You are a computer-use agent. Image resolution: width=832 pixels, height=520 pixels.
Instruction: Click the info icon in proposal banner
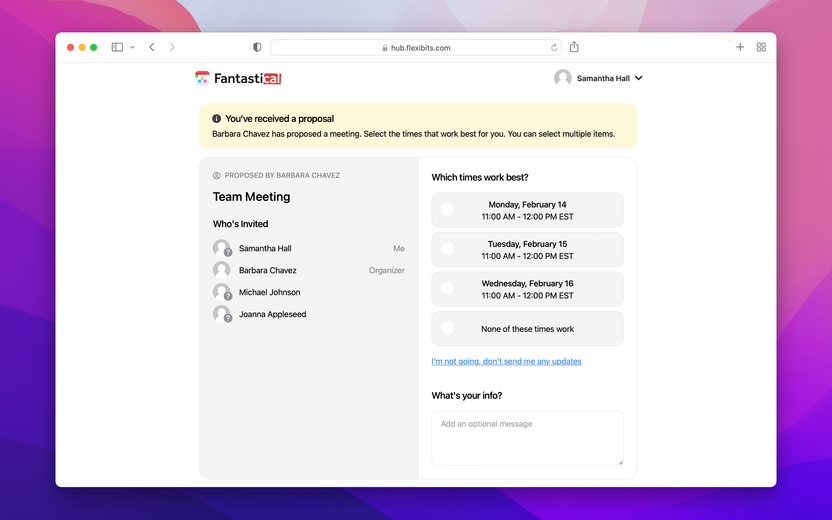click(x=216, y=119)
